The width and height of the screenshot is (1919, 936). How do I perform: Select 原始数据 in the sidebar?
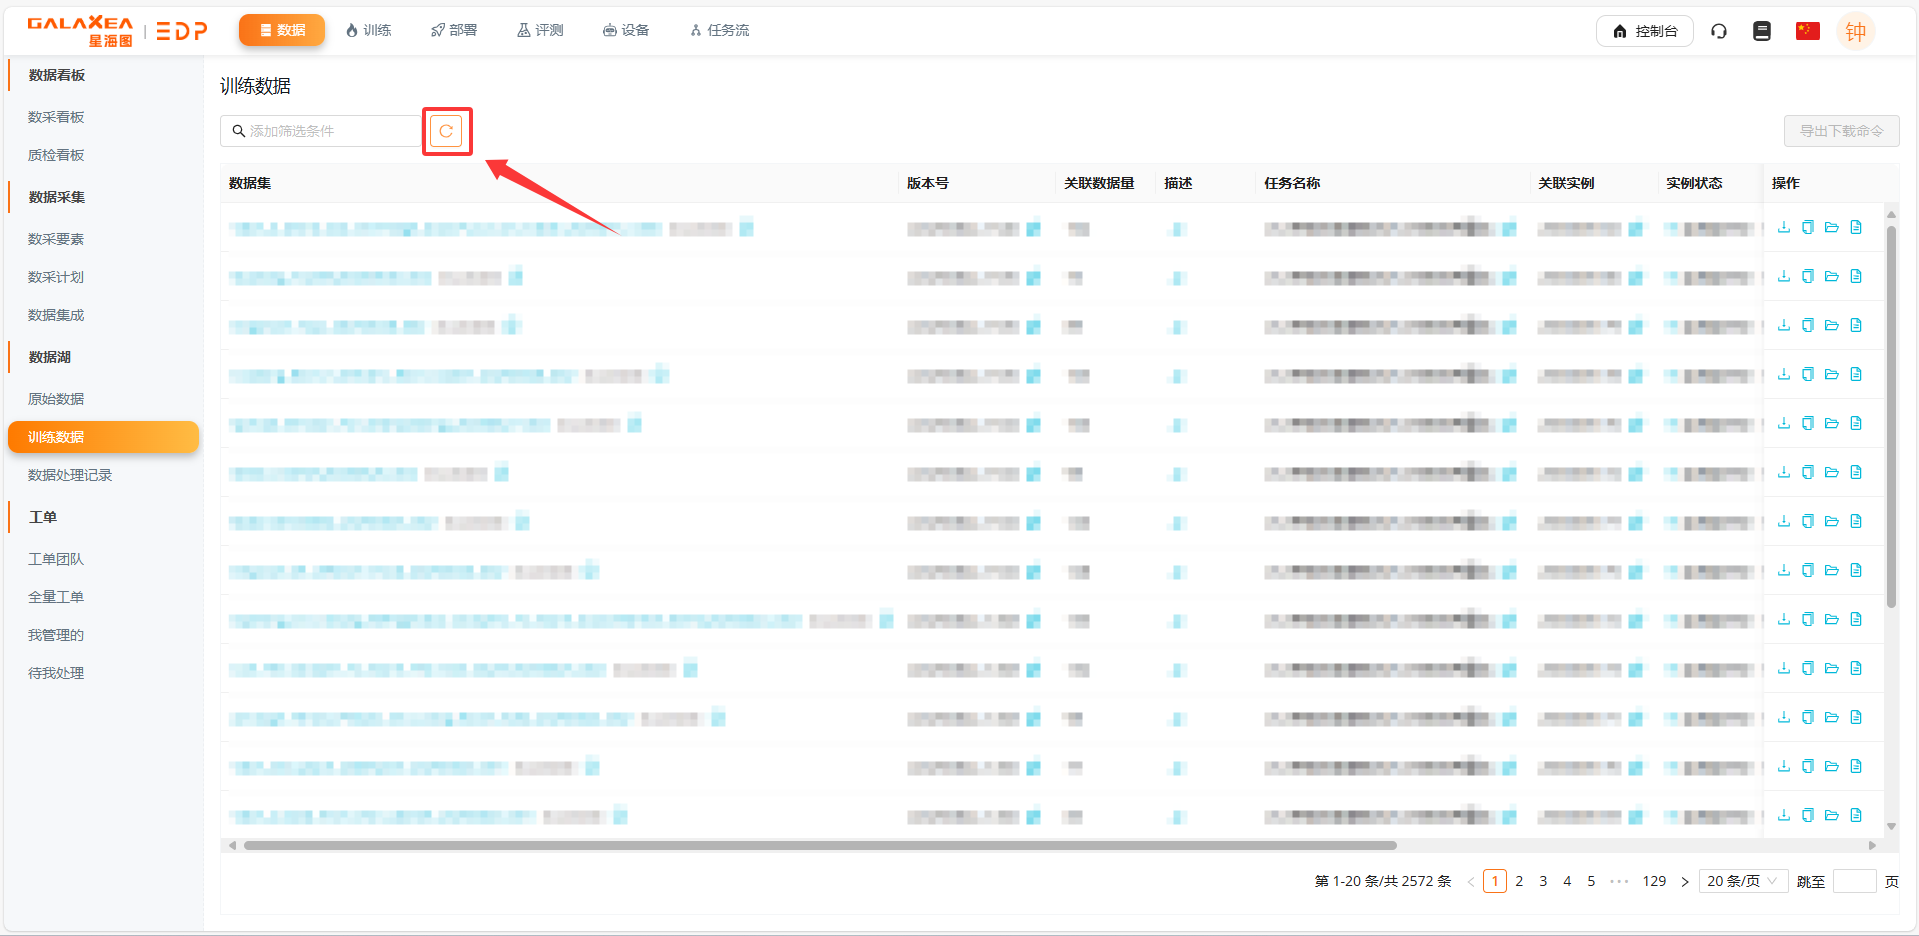pos(56,399)
